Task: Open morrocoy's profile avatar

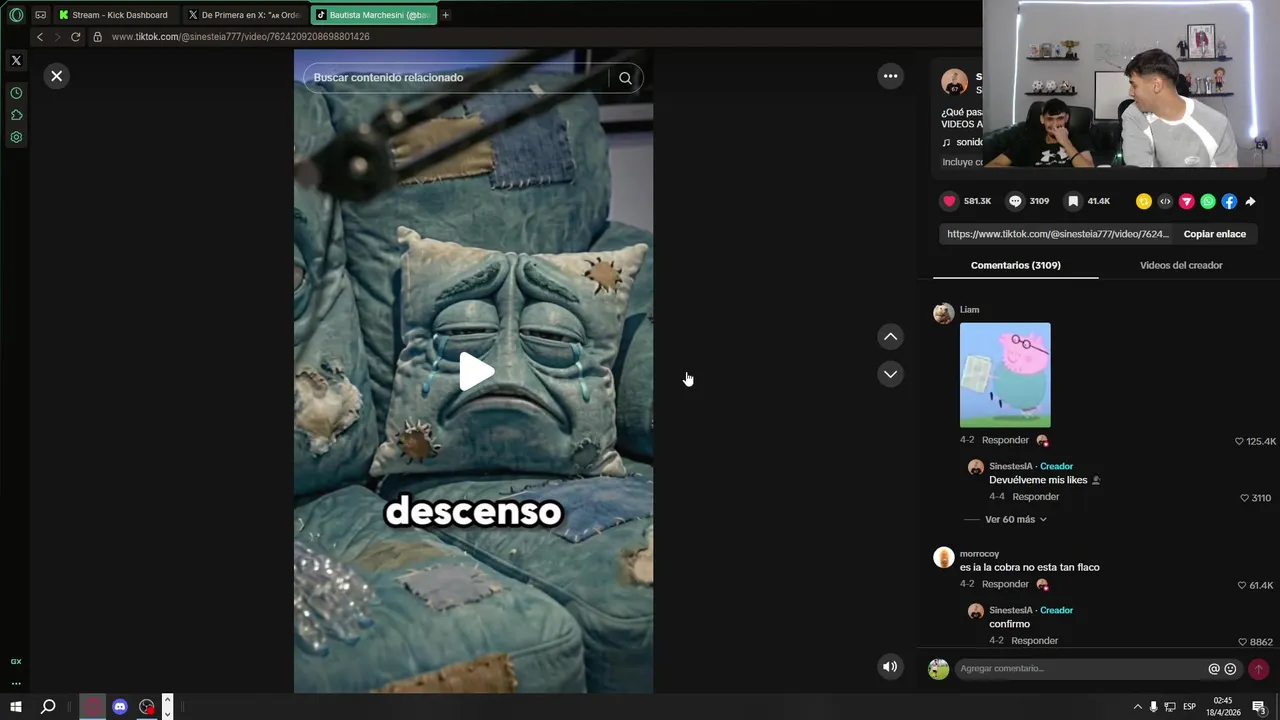Action: coord(943,558)
